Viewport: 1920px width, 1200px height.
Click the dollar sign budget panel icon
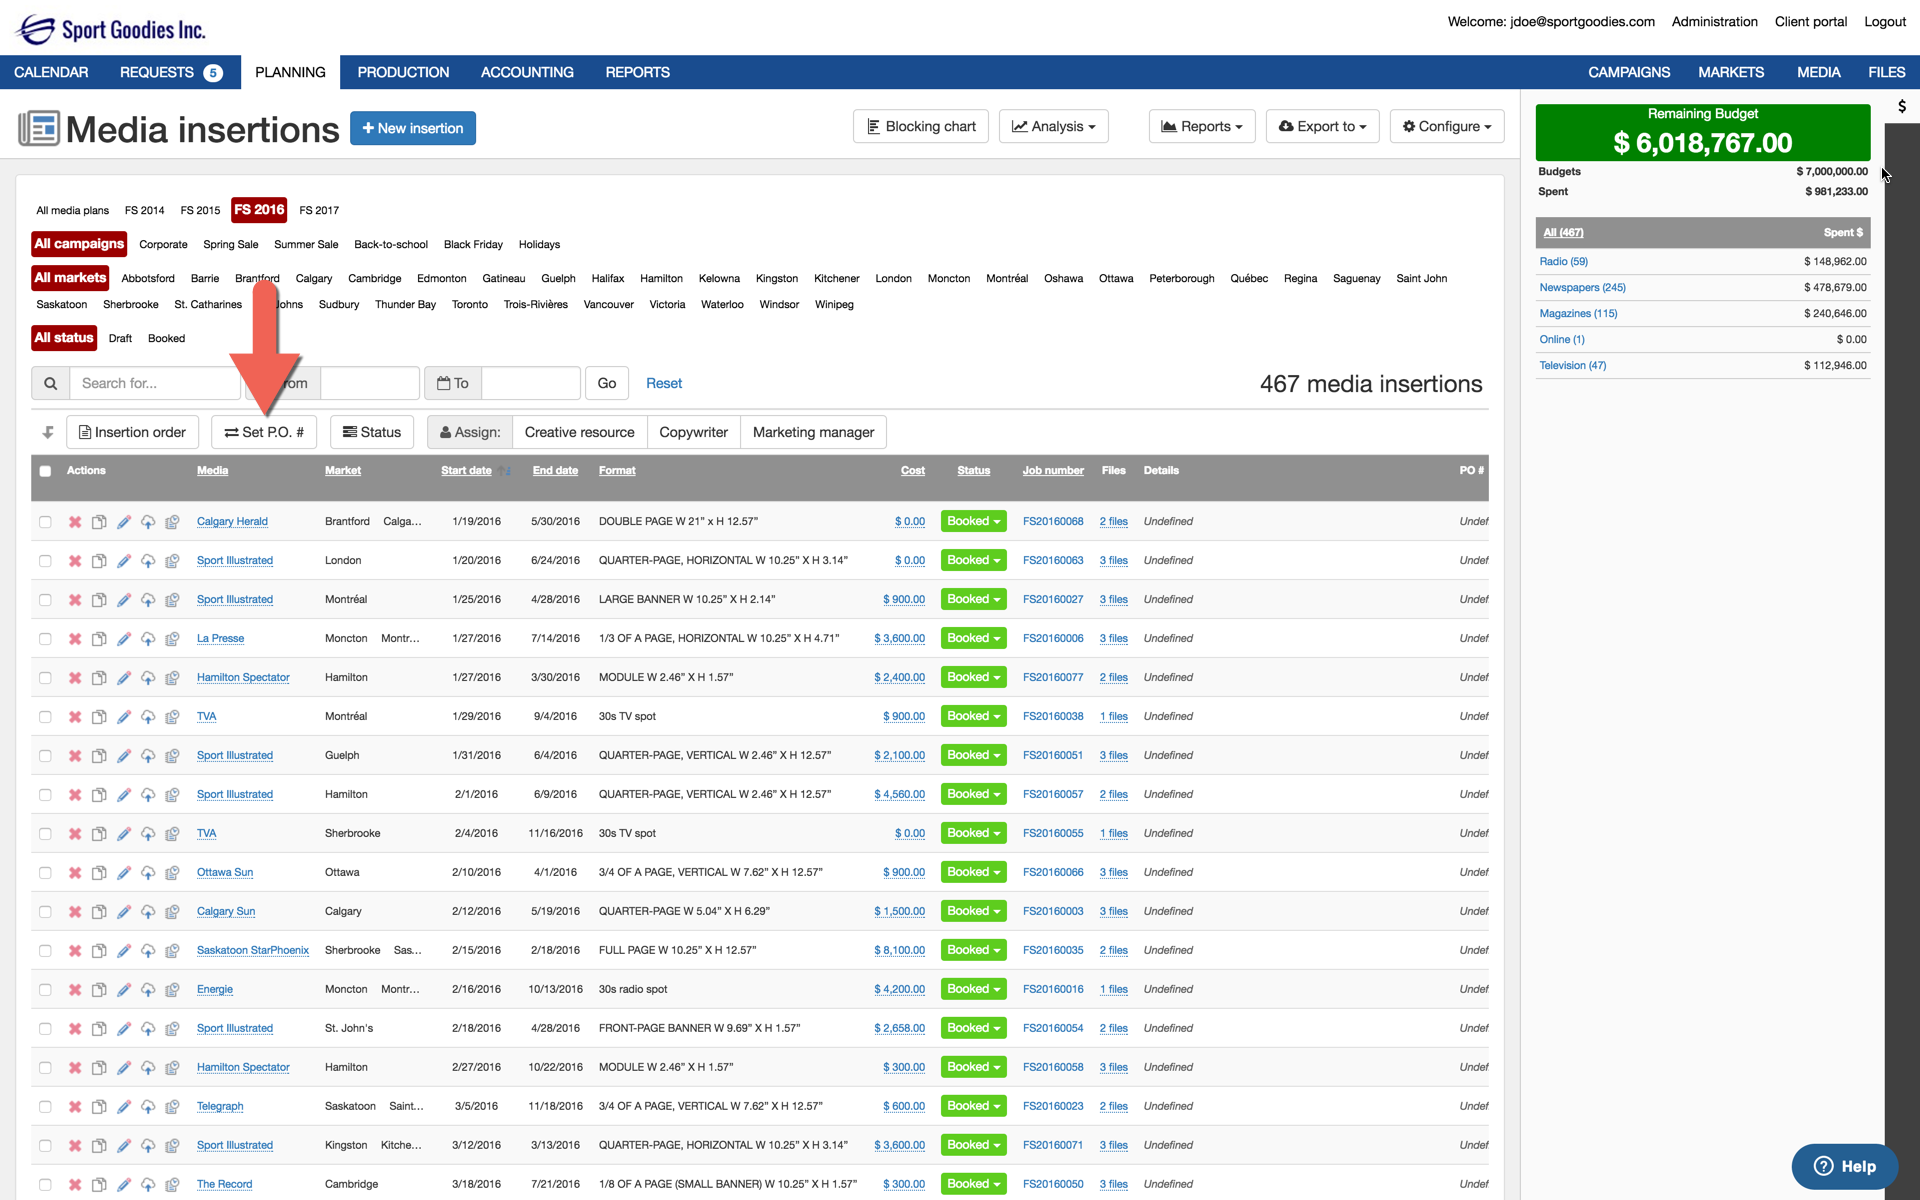pyautogui.click(x=1901, y=106)
